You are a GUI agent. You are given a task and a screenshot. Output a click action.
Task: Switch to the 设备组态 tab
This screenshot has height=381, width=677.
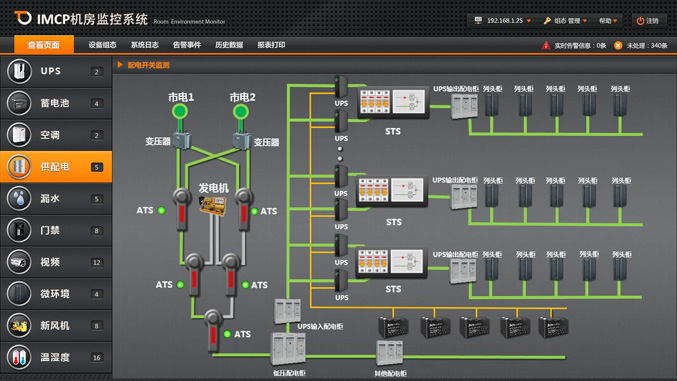(x=102, y=45)
